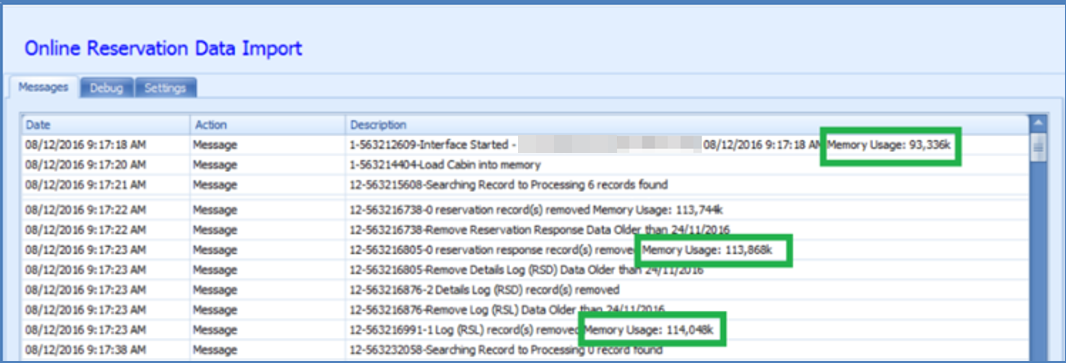Select 'Remove Log (RSL) Data Older than' description
The image size is (1066, 363).
point(507,309)
